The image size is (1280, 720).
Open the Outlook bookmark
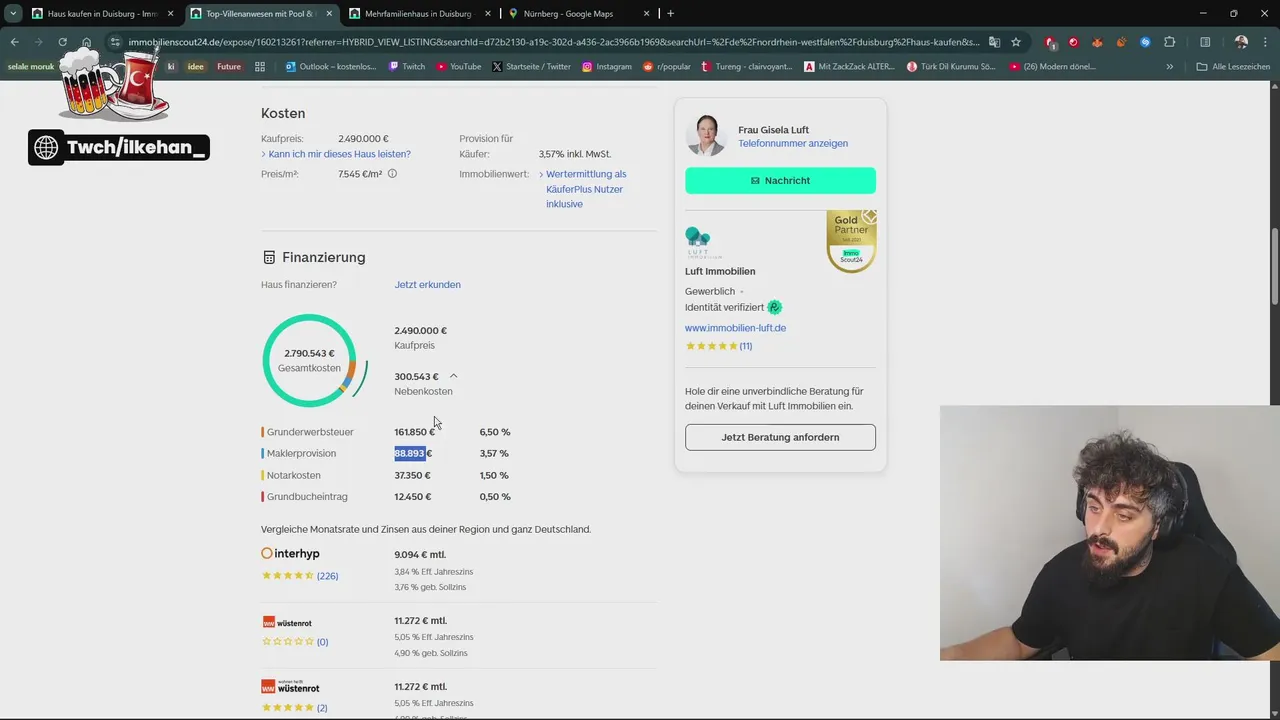click(332, 67)
